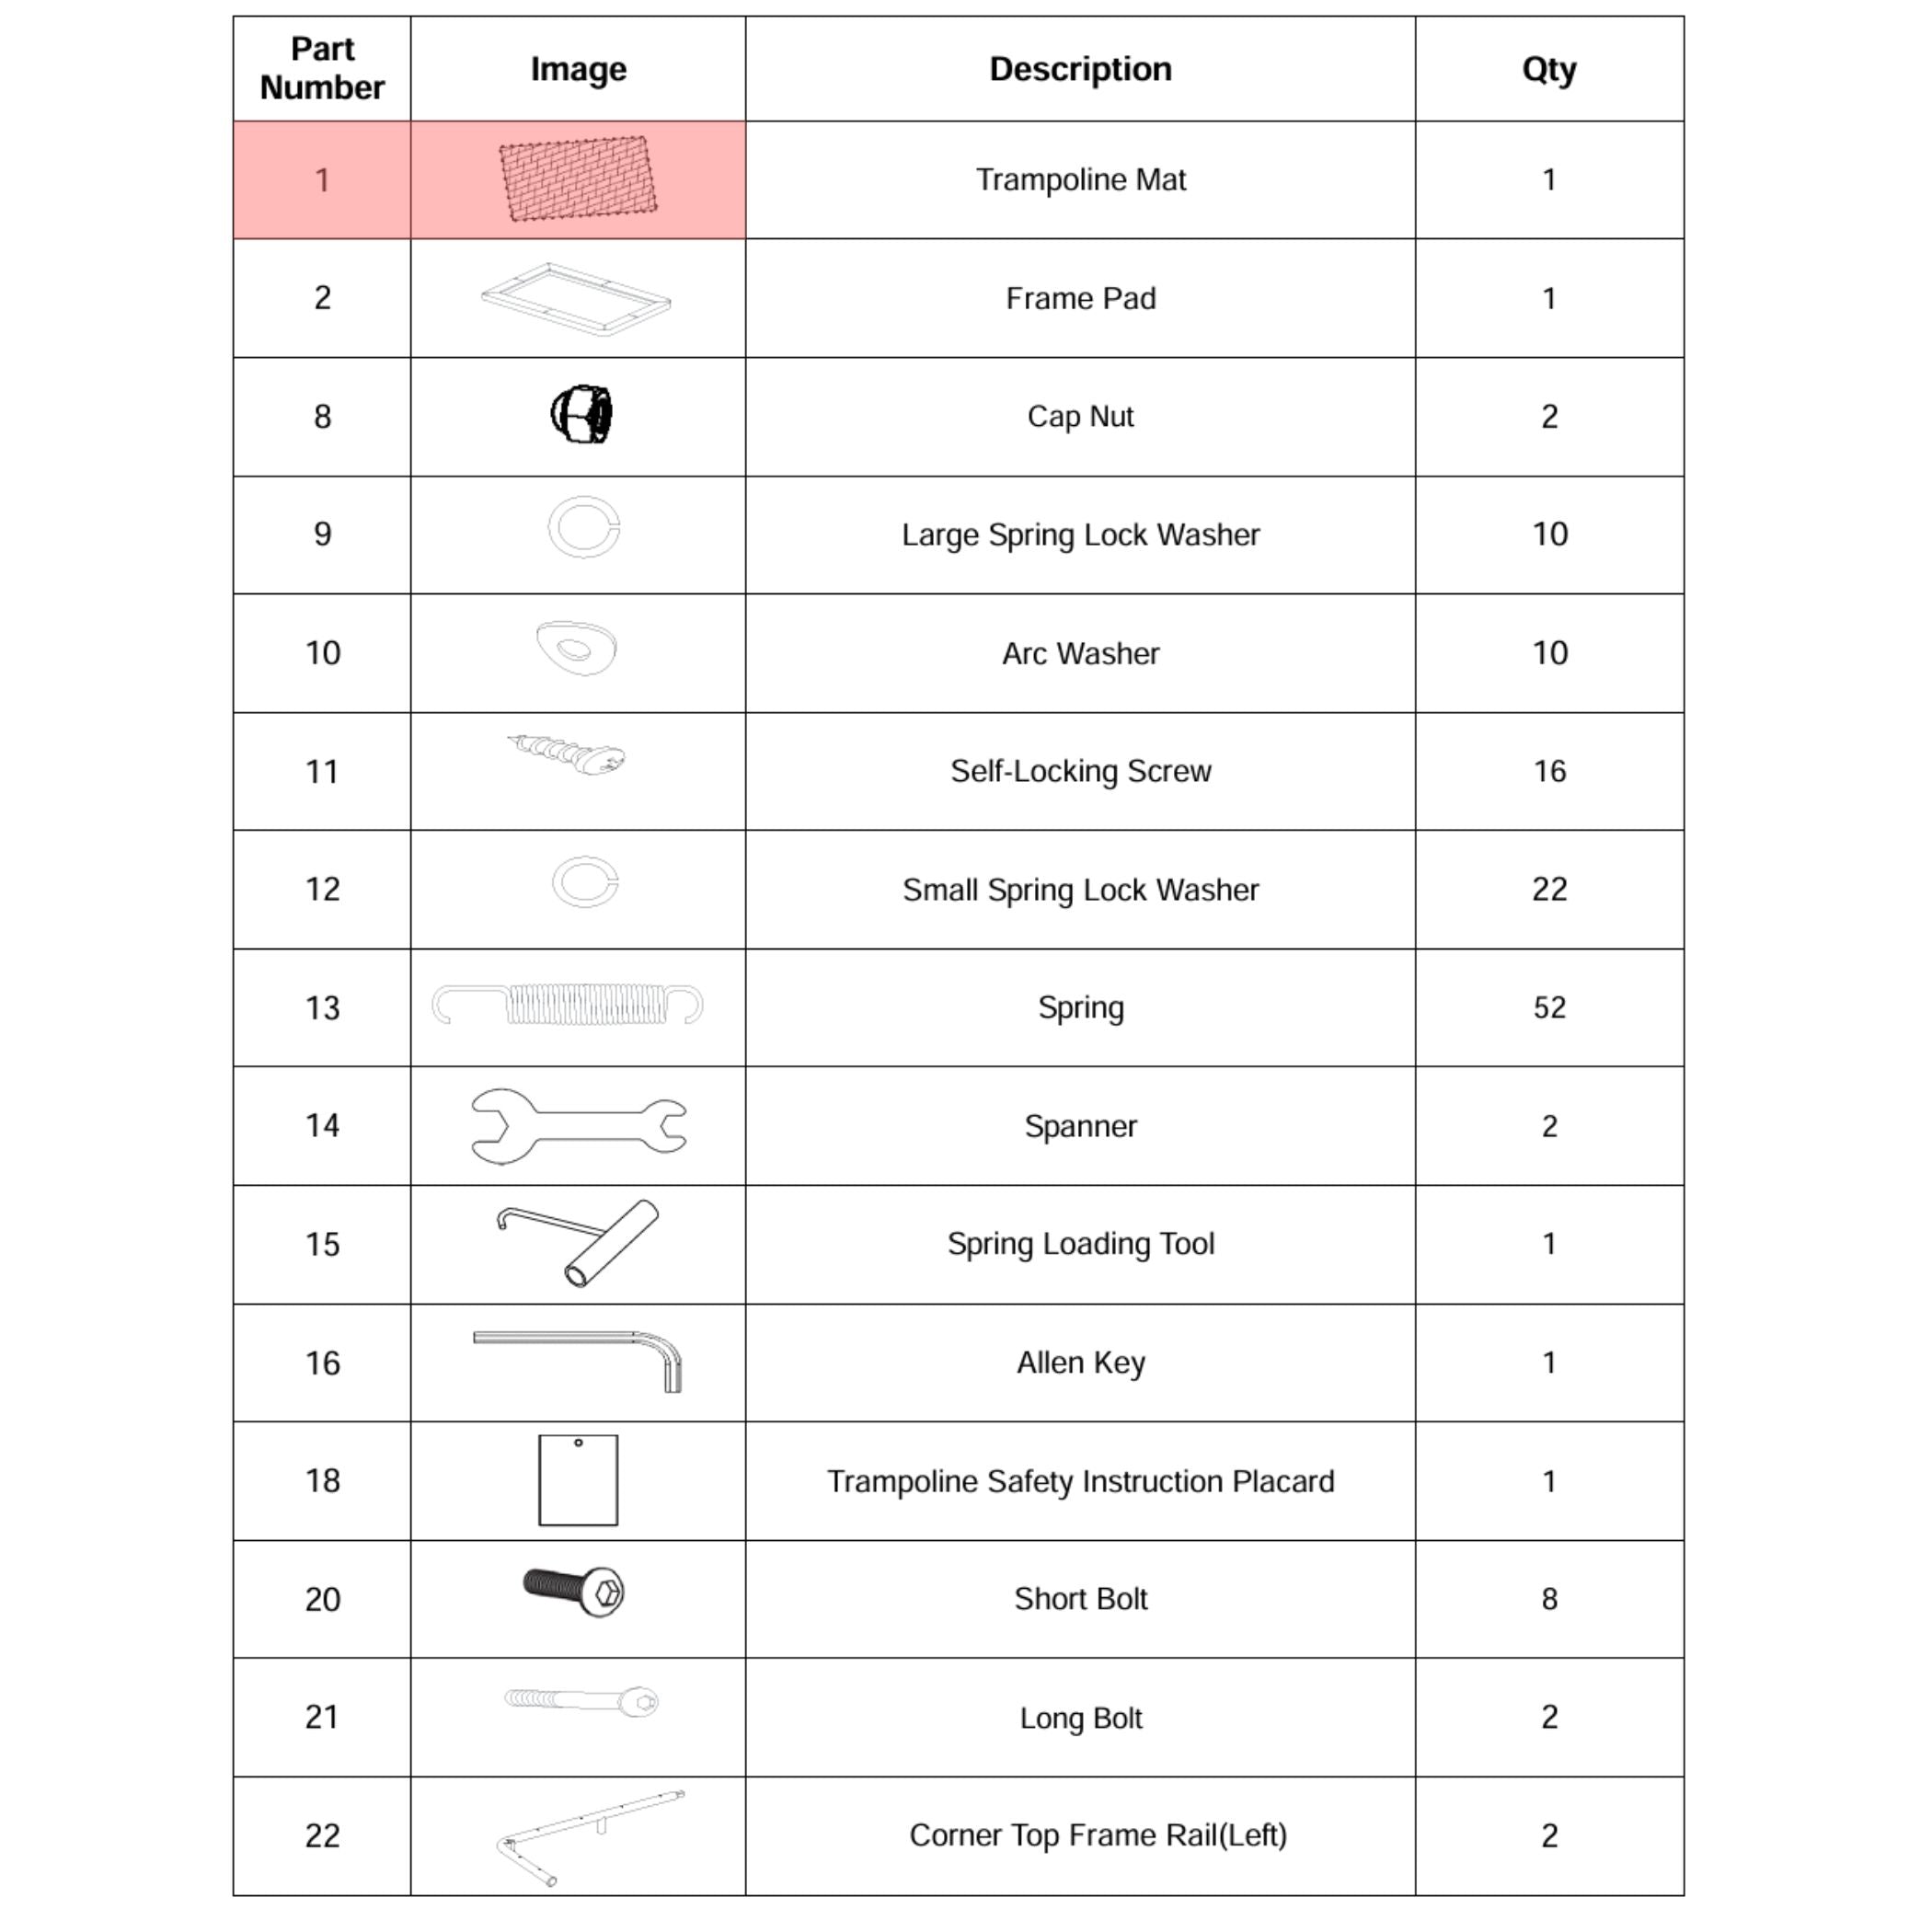Select the Arc Washer illustration
The width and height of the screenshot is (1932, 1932).
tap(577, 647)
